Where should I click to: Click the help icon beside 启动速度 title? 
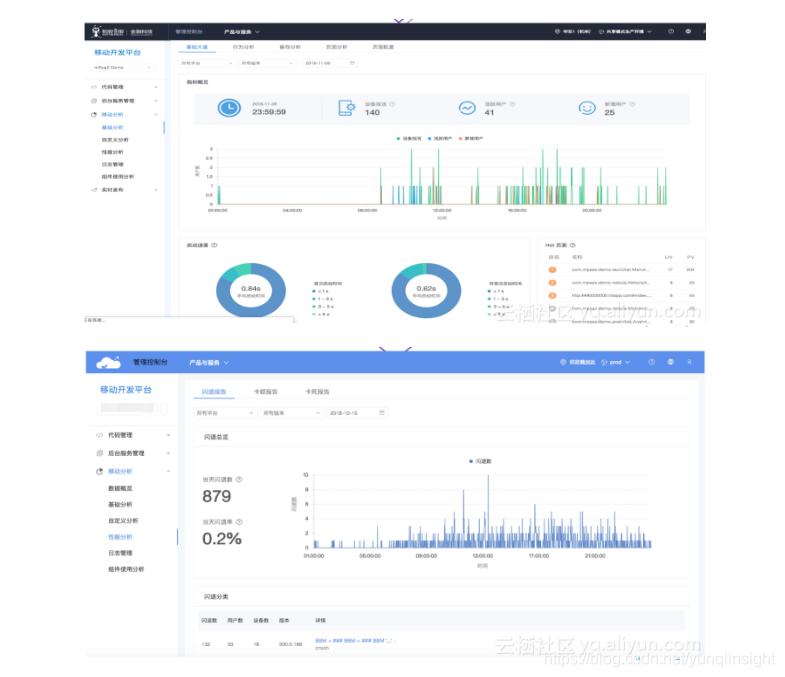click(214, 245)
